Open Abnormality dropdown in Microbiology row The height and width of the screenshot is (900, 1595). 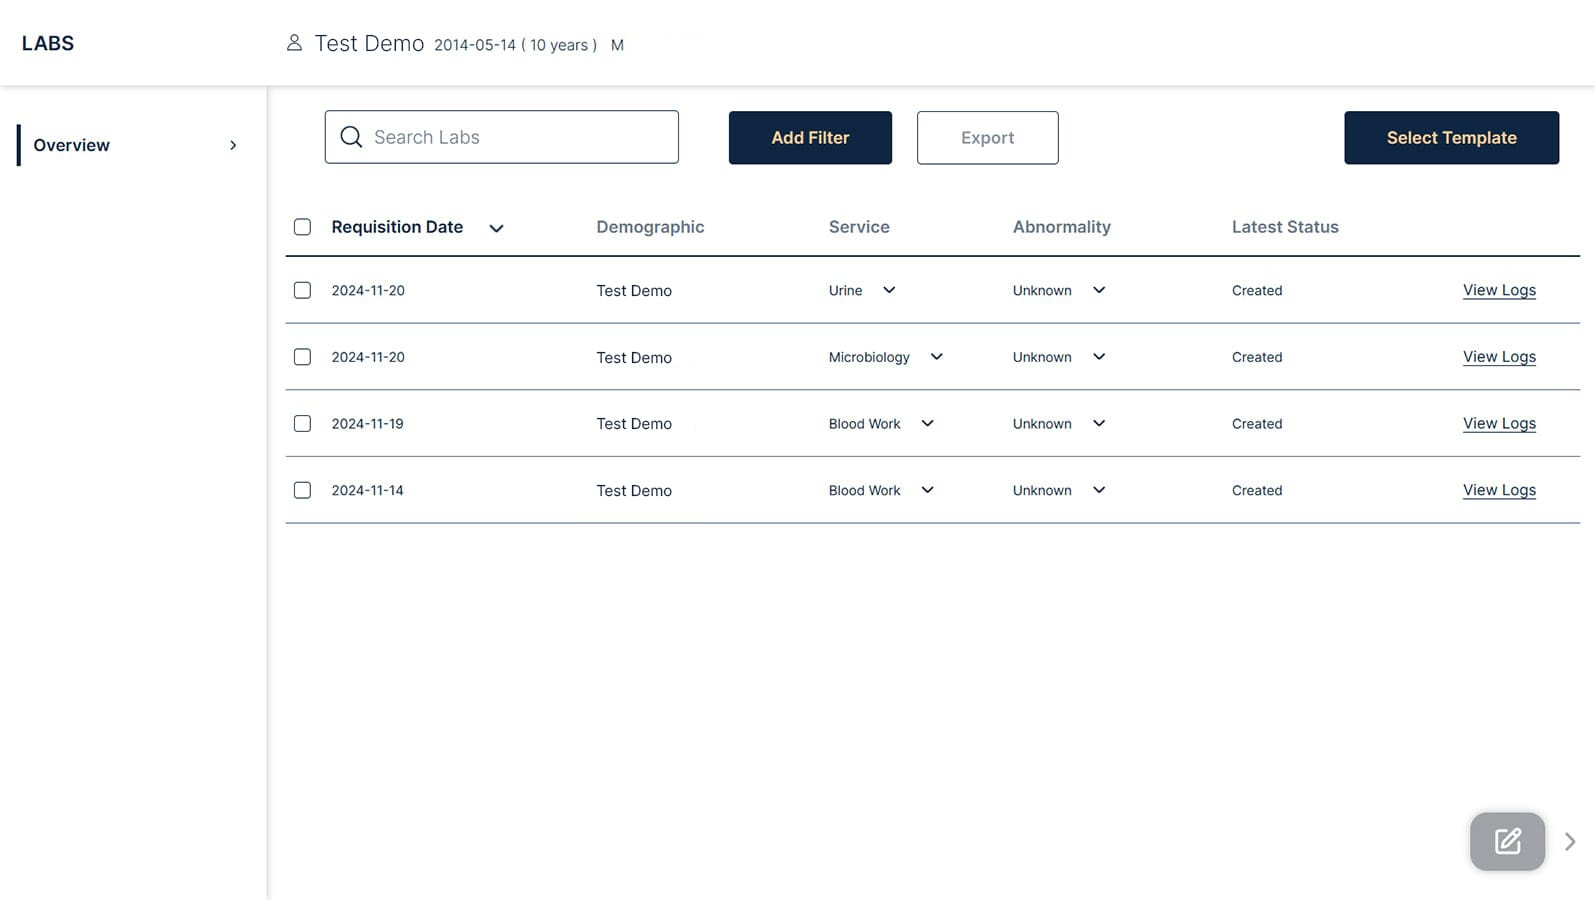pyautogui.click(x=1099, y=357)
